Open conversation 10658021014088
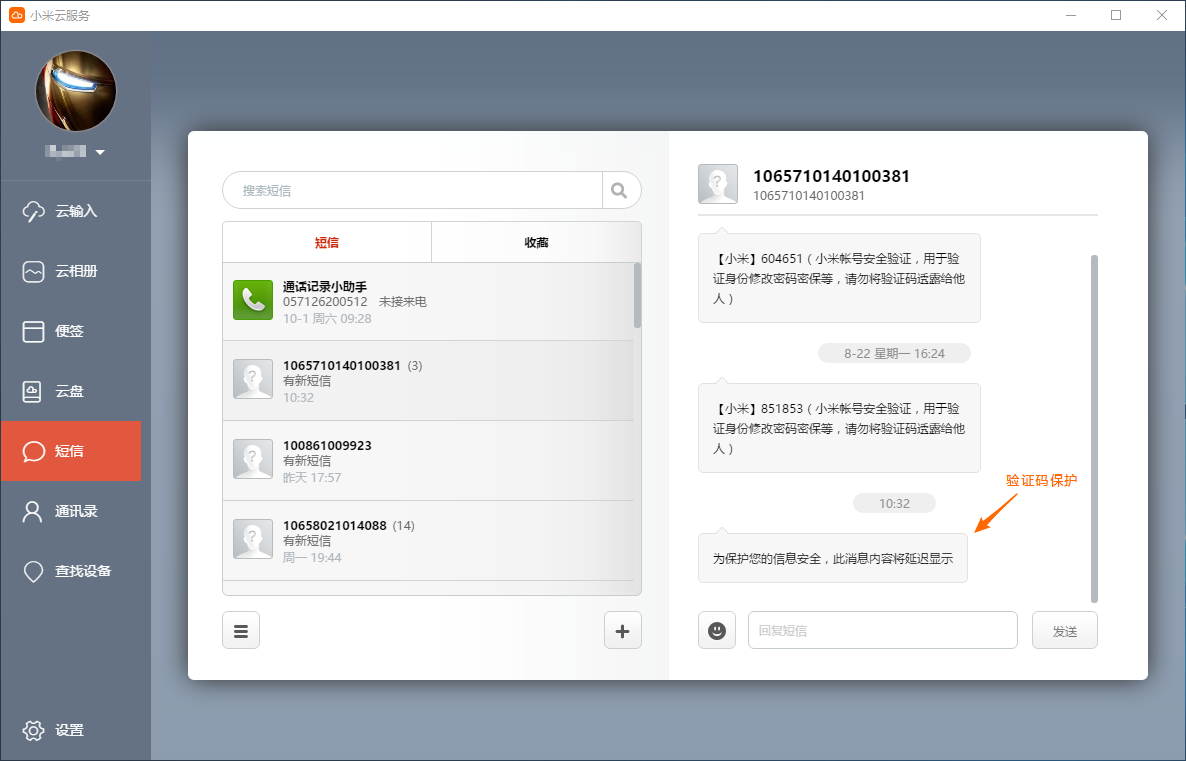 click(428, 541)
